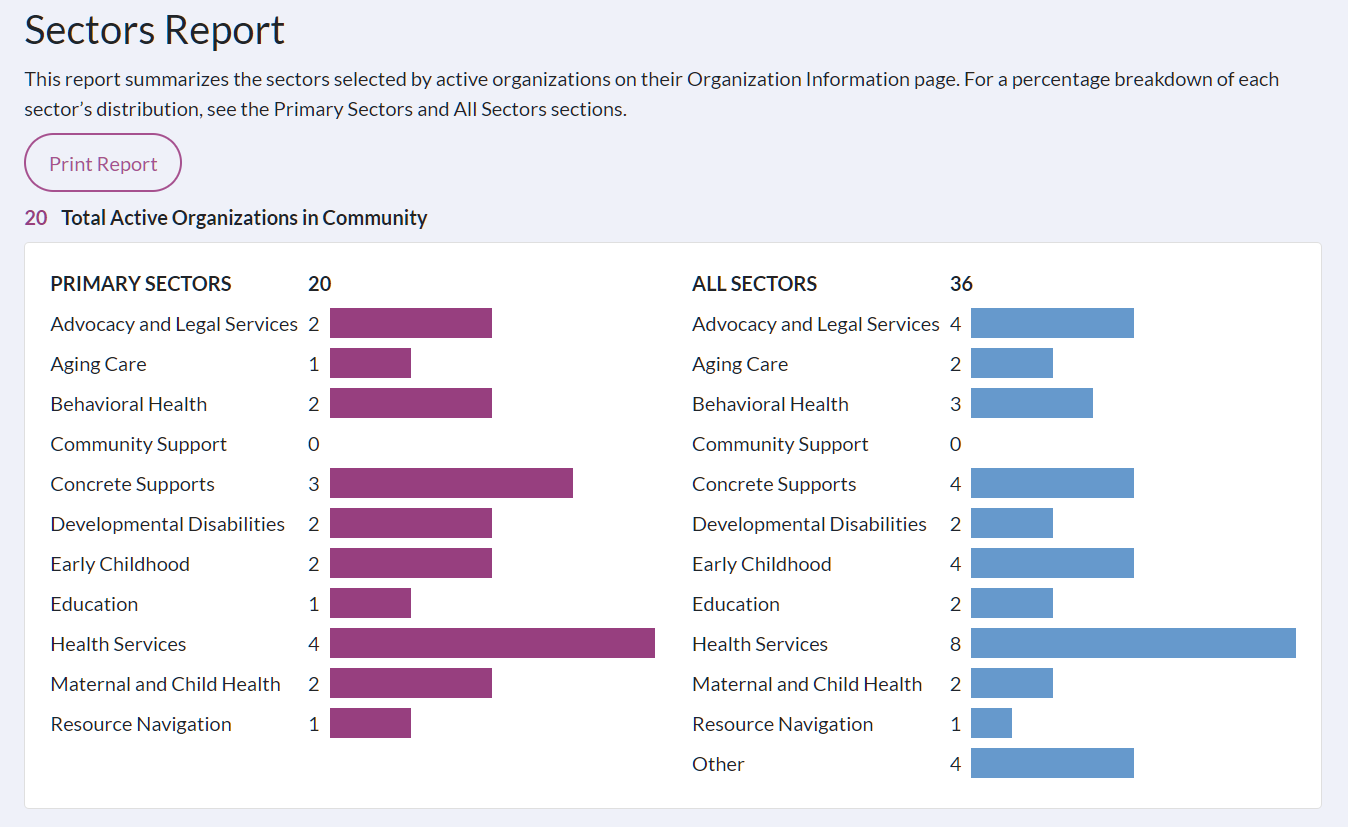
Task: Click the Resource Navigation purple bar
Action: pyautogui.click(x=370, y=723)
